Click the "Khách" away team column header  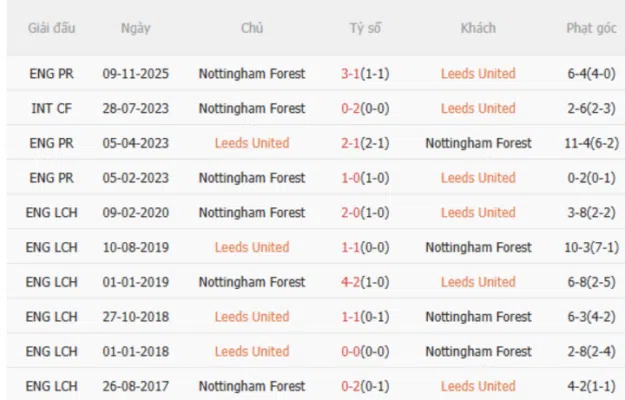click(x=478, y=28)
